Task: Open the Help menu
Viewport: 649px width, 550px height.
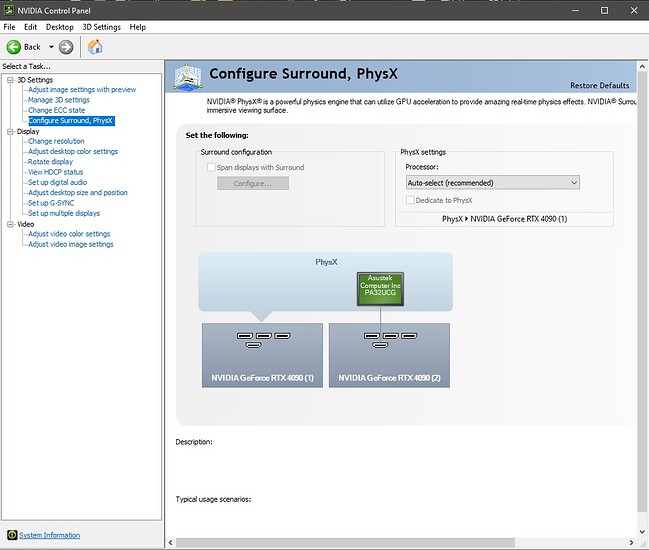Action: tap(137, 27)
